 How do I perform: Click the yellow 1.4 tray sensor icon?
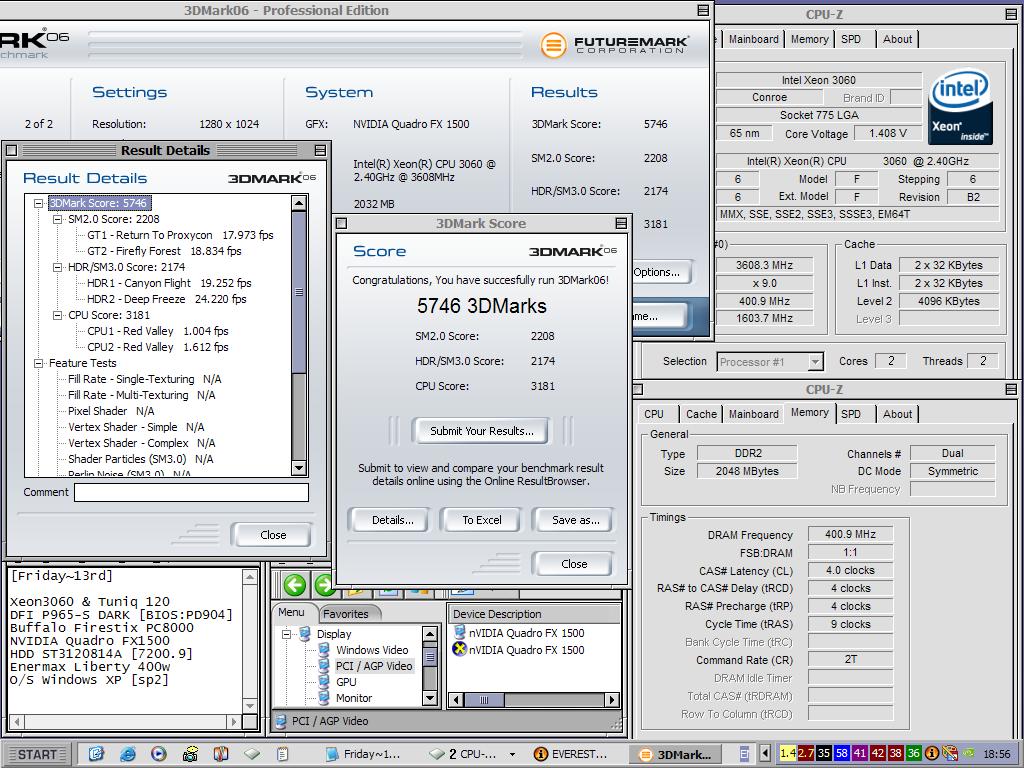pos(788,754)
